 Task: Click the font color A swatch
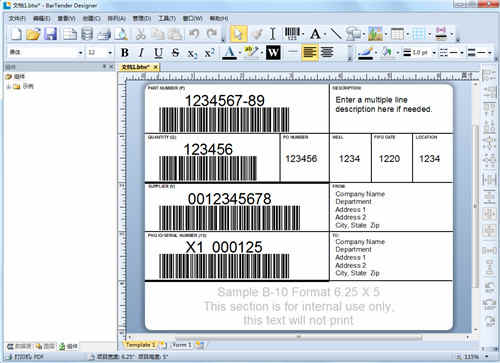229,53
